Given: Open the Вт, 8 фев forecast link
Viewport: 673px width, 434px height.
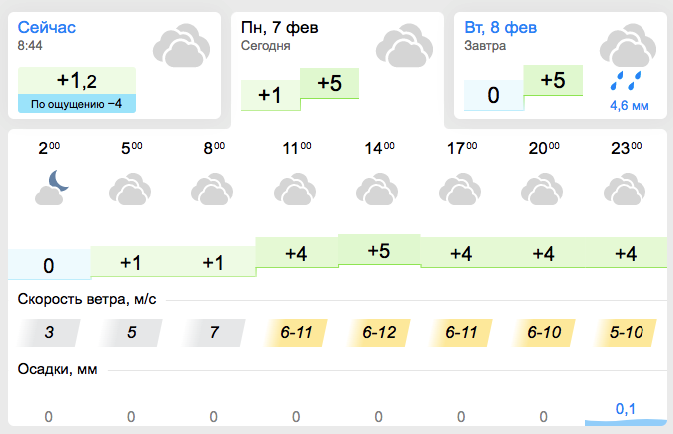Looking at the screenshot, I should 500,27.
